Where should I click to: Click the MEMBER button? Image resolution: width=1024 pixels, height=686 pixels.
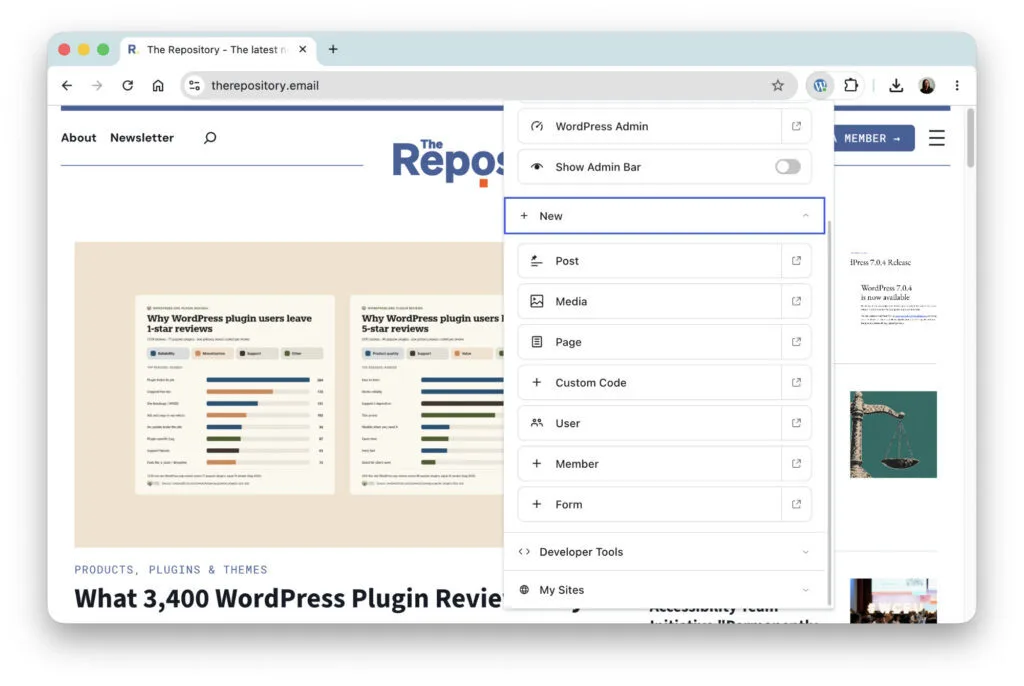874,139
